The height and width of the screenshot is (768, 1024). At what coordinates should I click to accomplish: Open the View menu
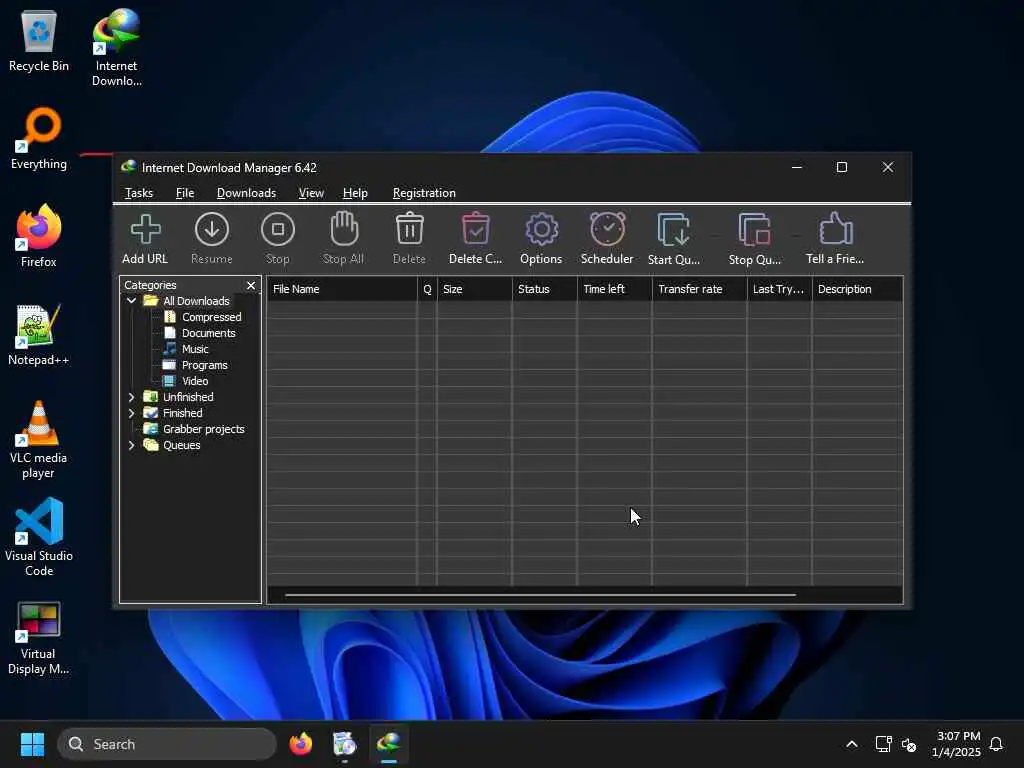point(311,193)
